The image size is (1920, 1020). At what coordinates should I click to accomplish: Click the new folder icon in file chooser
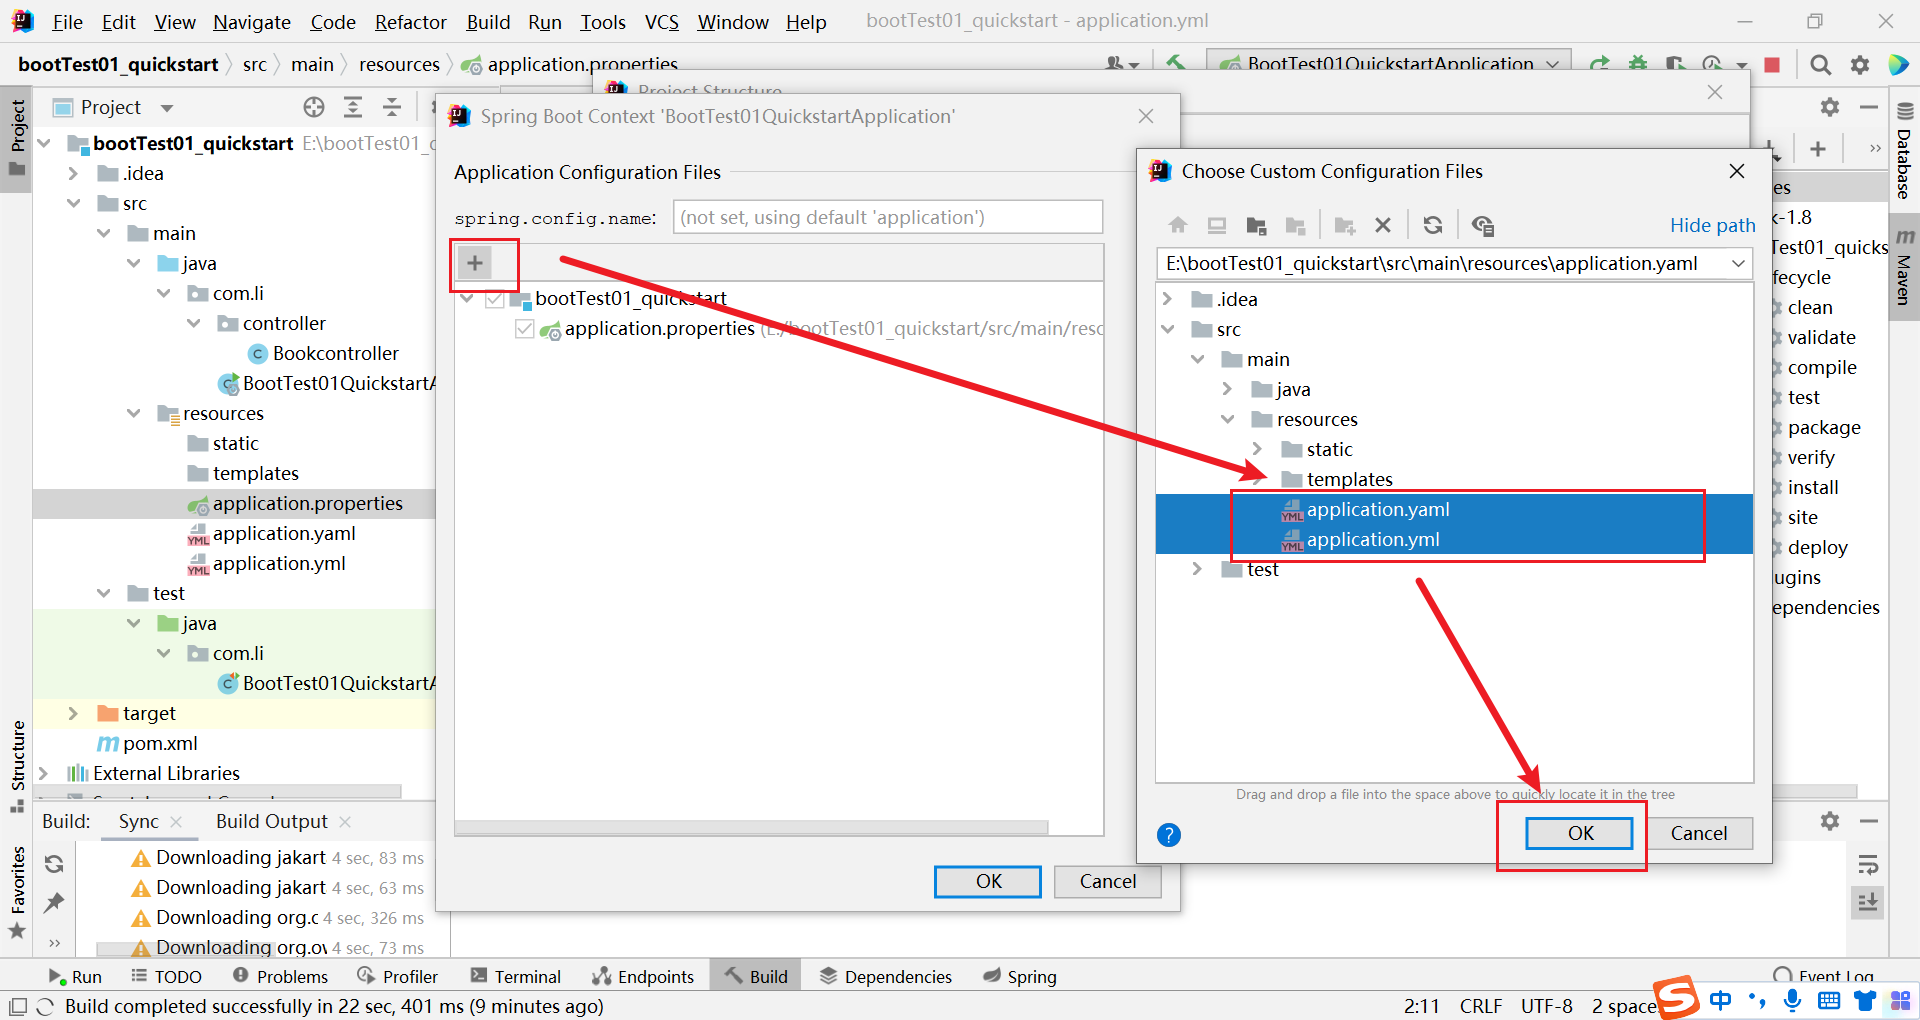coord(1345,225)
